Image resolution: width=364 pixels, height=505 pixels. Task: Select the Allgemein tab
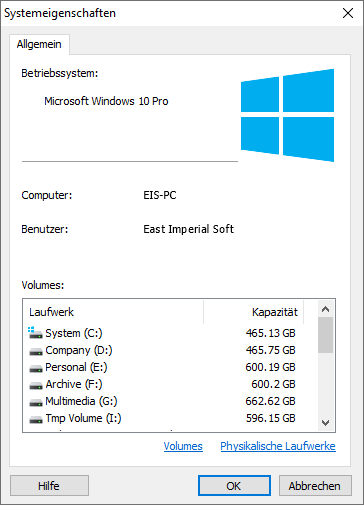pos(39,44)
